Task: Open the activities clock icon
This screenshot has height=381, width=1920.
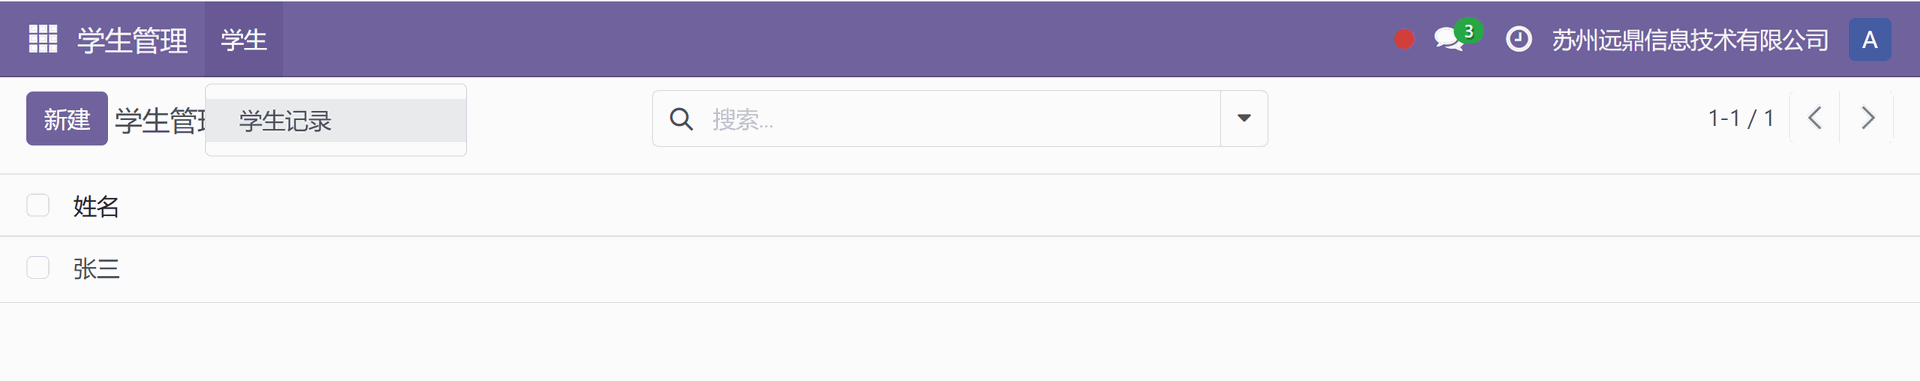Action: pos(1519,39)
